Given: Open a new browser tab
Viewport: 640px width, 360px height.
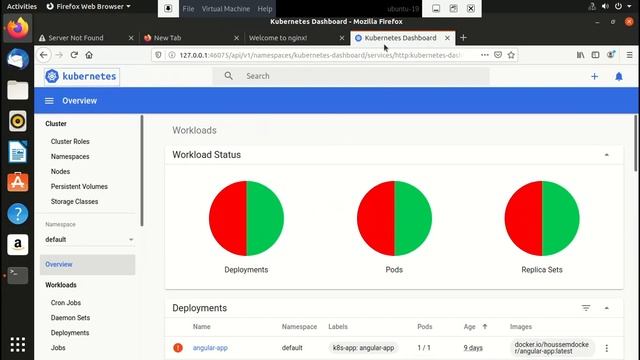Looking at the screenshot, I should point(463,38).
